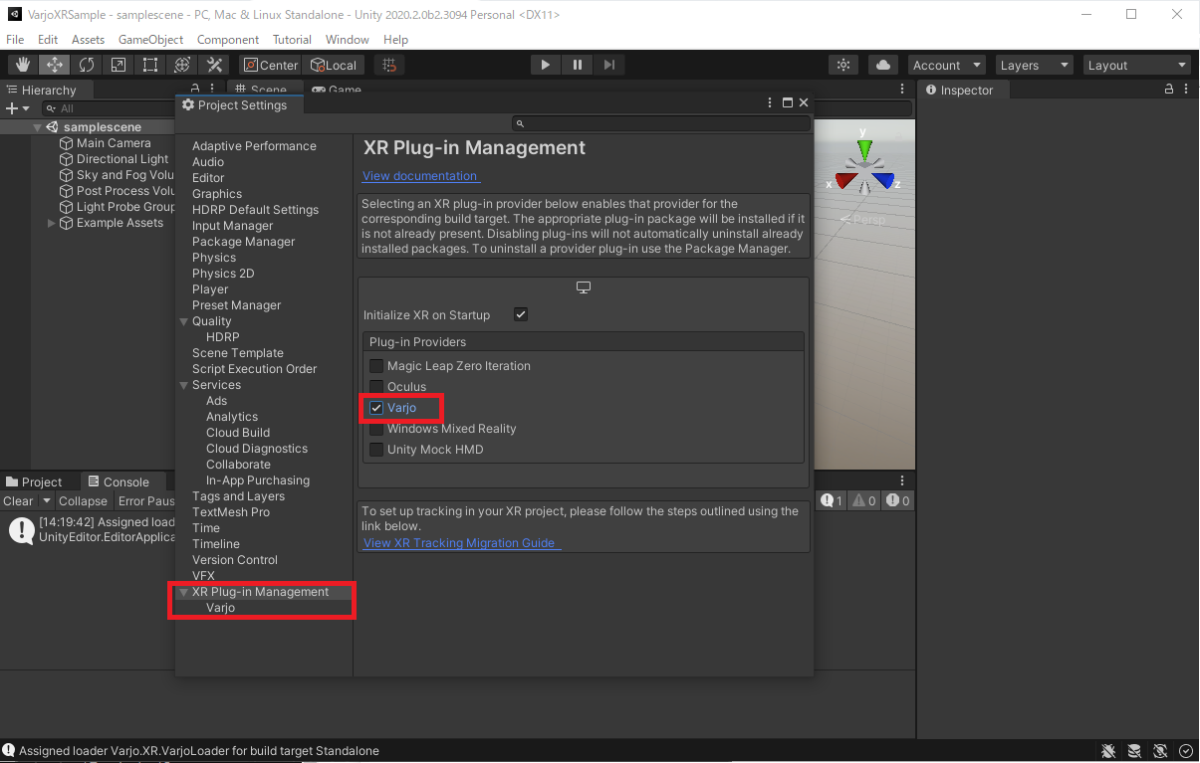The image size is (1200, 763).
Task: Click the Project Settings search field
Action: (x=661, y=124)
